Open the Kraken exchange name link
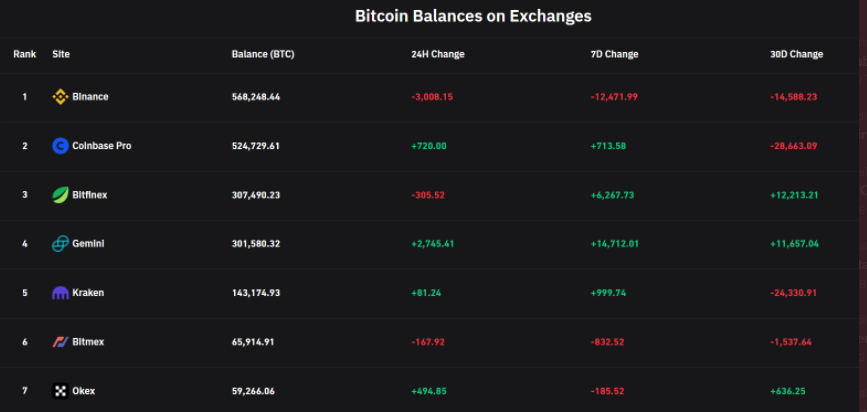867x412 pixels. [x=88, y=293]
